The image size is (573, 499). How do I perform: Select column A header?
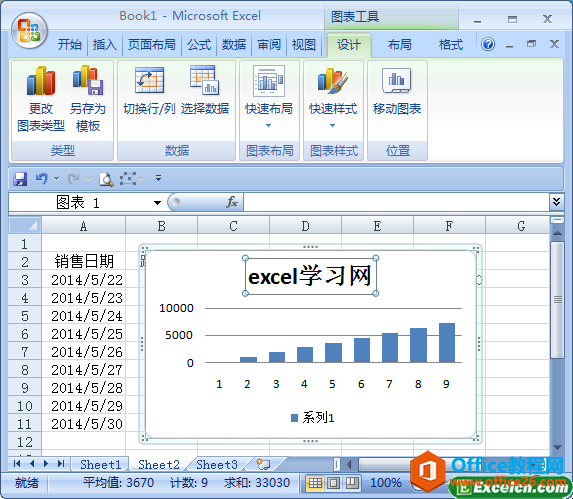click(x=84, y=226)
